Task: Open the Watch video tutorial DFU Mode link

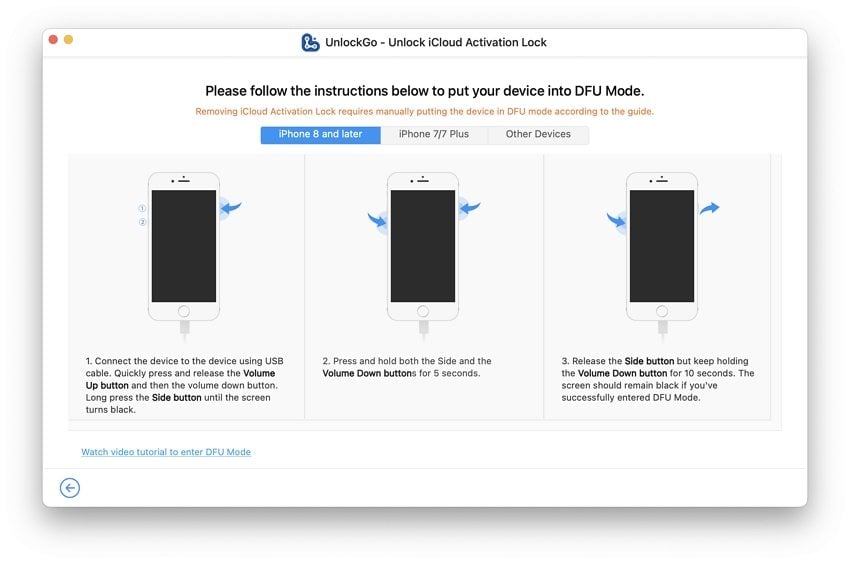Action: [x=166, y=452]
